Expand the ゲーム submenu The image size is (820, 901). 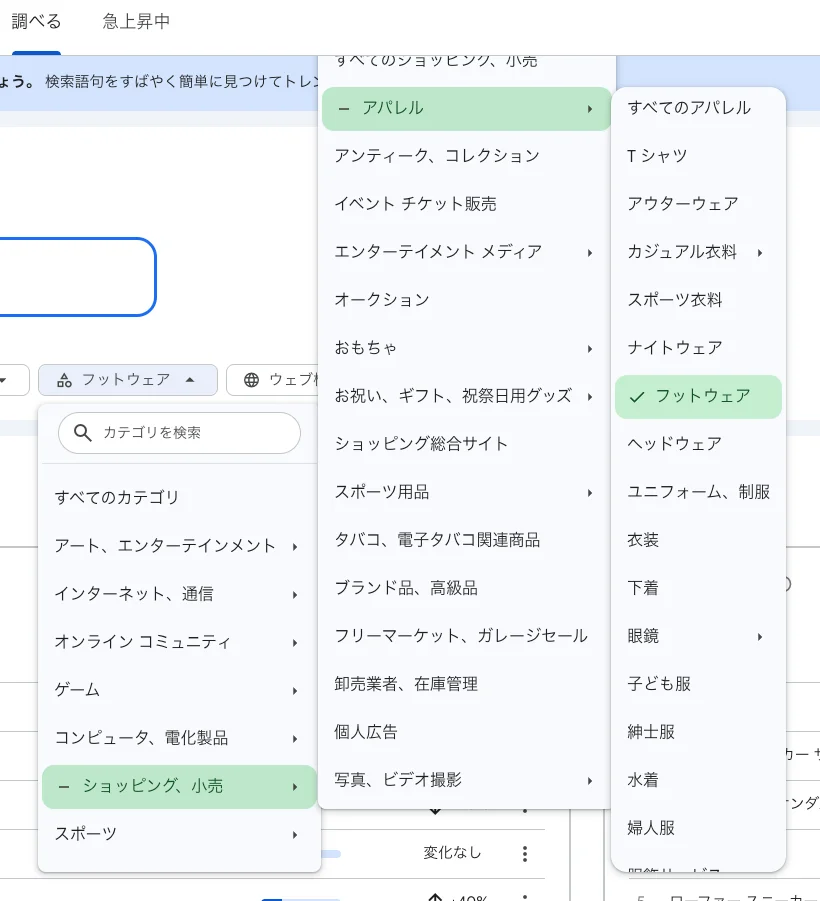179,690
